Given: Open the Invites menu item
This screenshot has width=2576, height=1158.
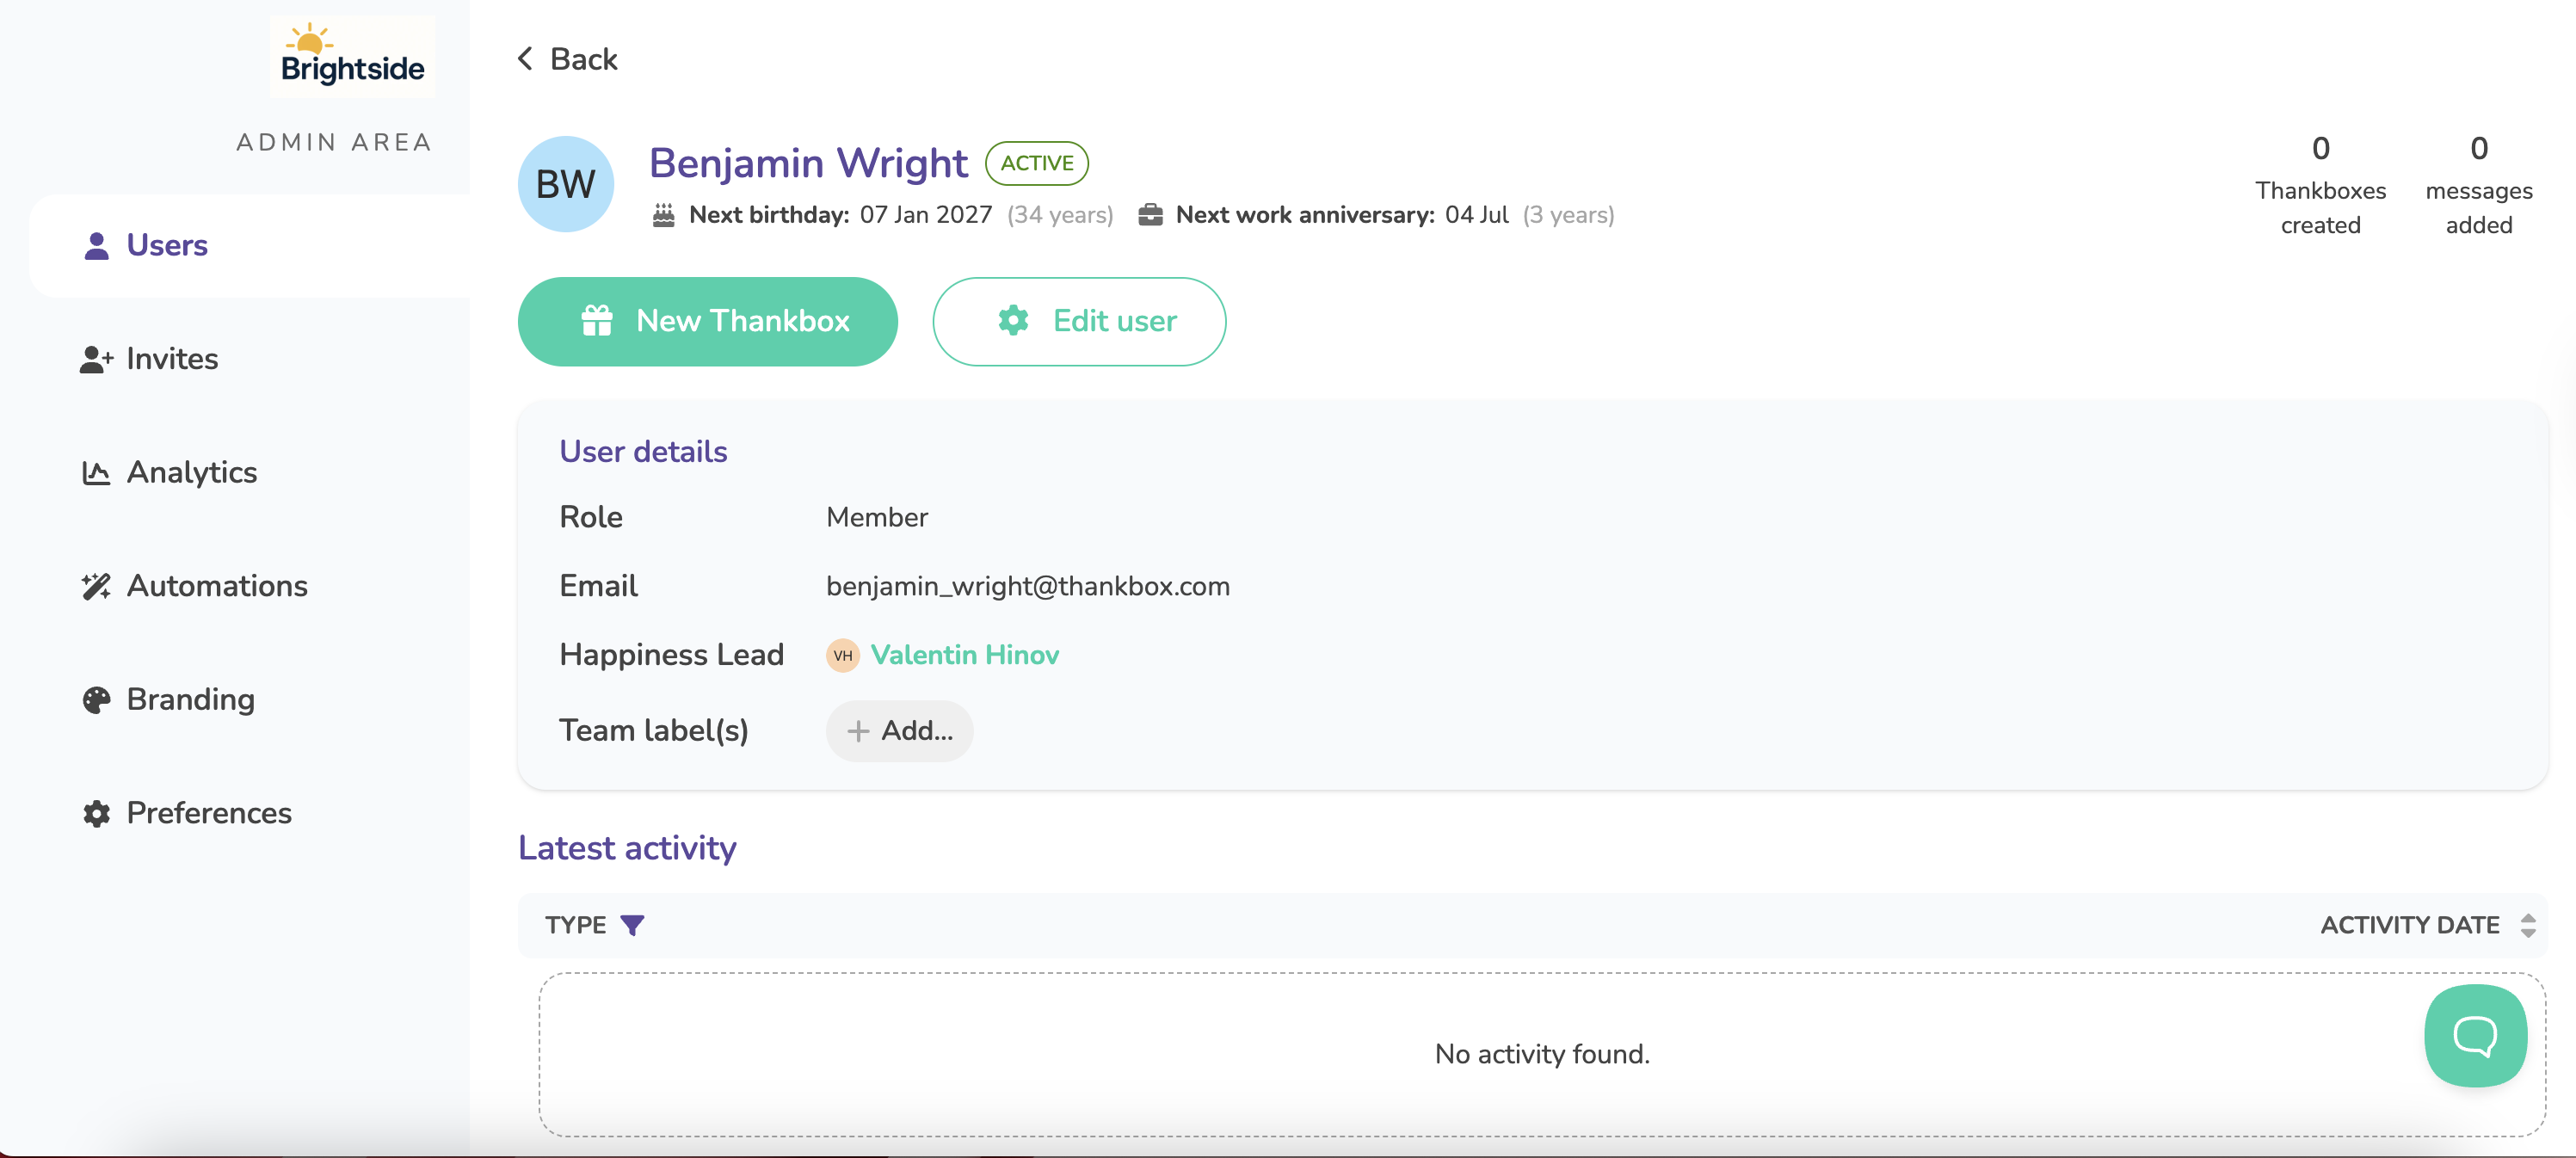Looking at the screenshot, I should click(x=172, y=359).
